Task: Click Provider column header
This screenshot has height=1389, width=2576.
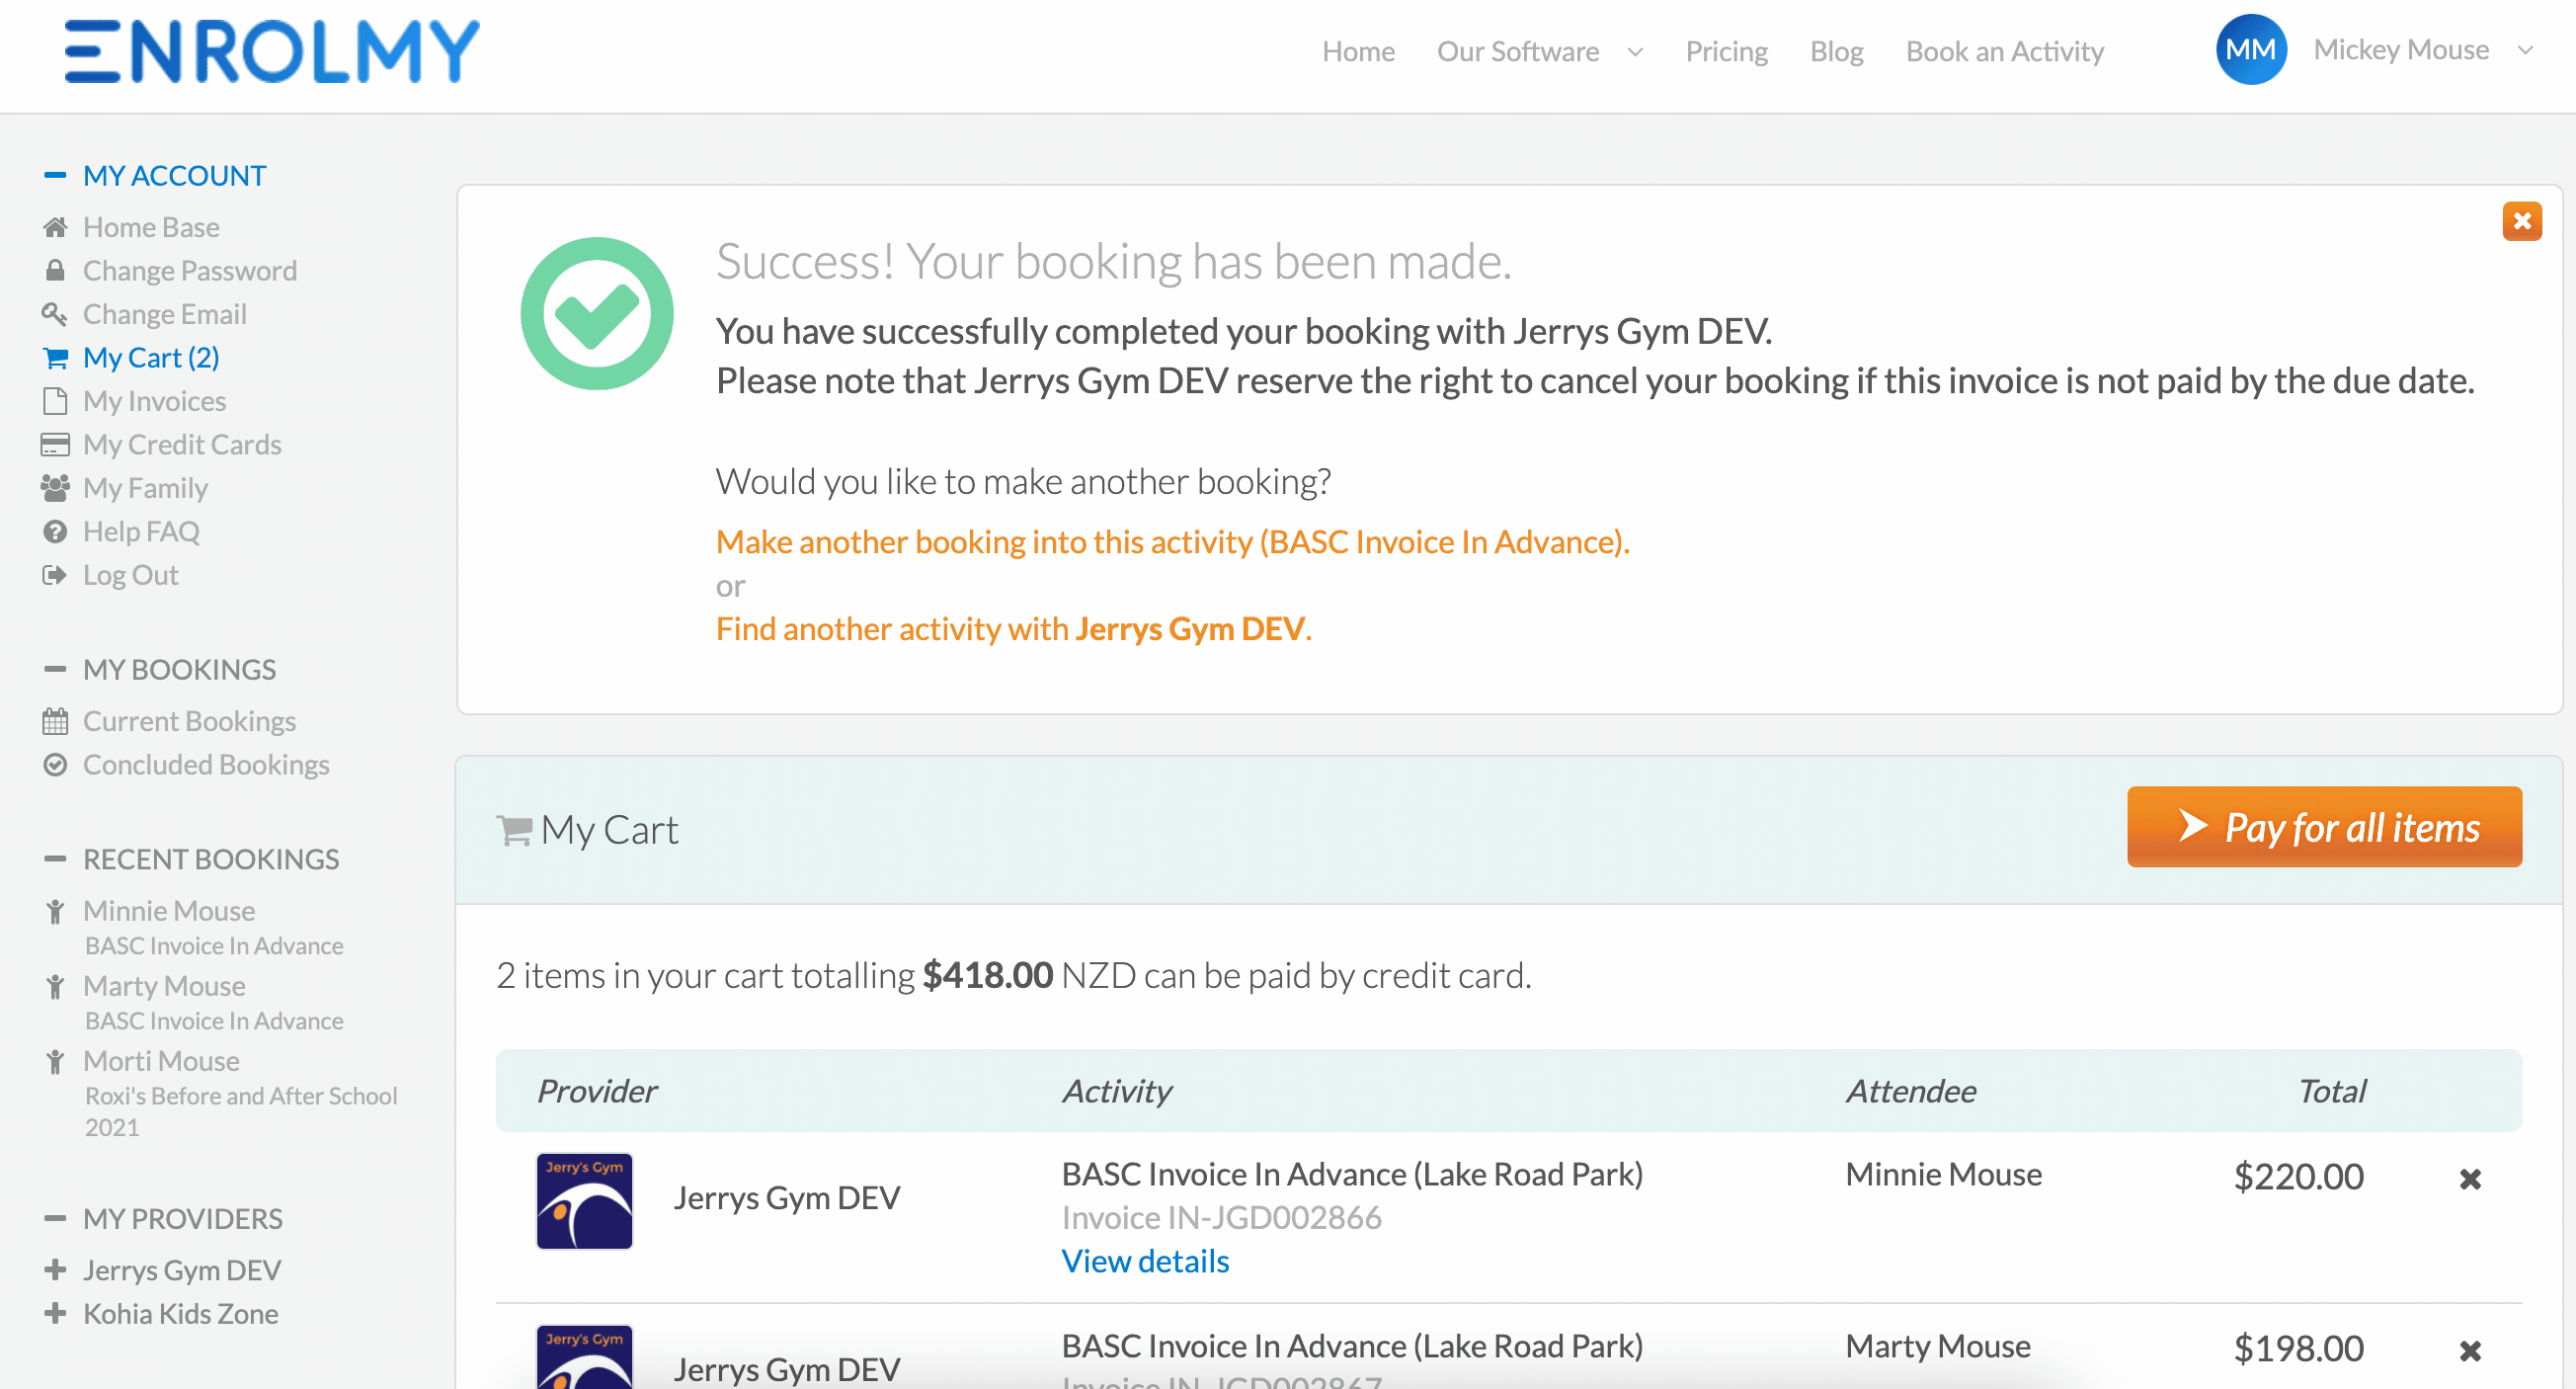Action: tap(597, 1091)
